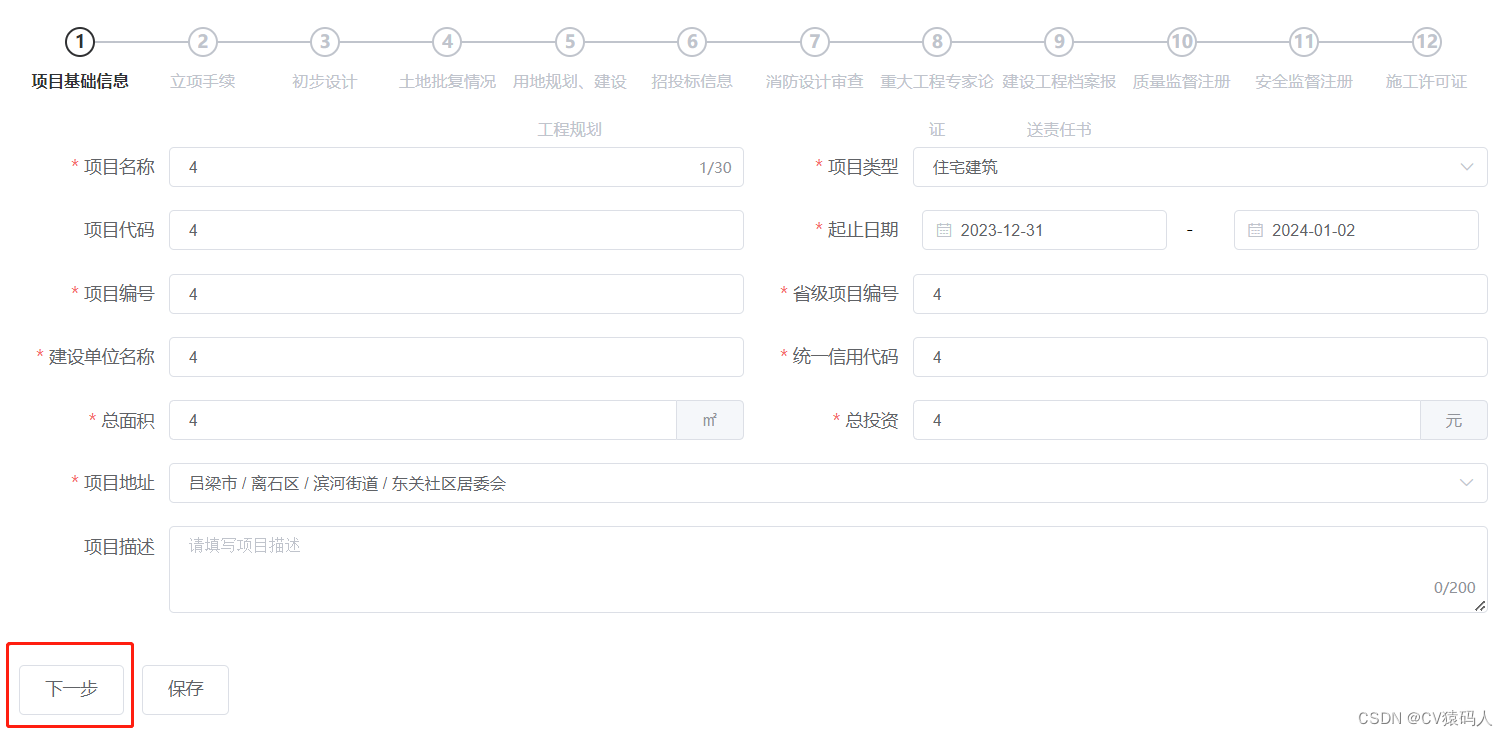Focus the 项目编号 input field
This screenshot has width=1508, height=736.
[x=456, y=294]
